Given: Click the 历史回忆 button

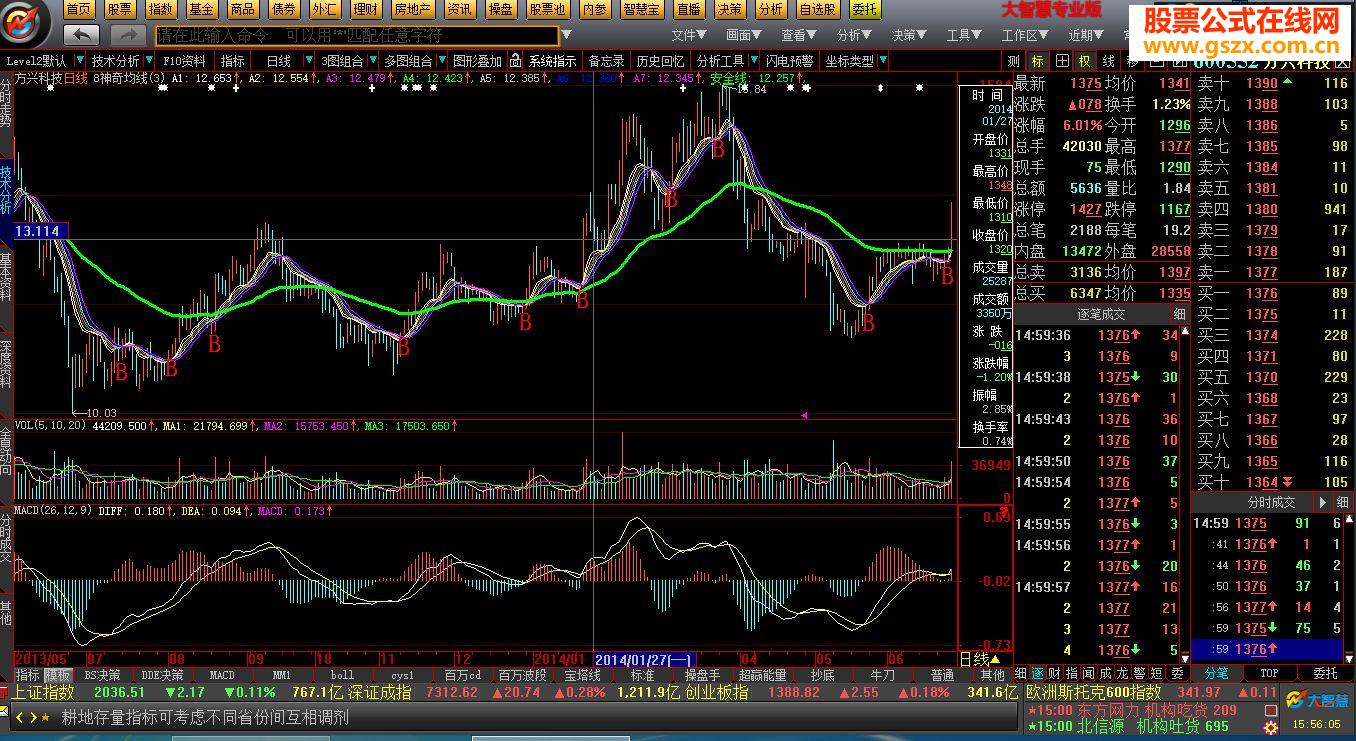Looking at the screenshot, I should tap(660, 61).
